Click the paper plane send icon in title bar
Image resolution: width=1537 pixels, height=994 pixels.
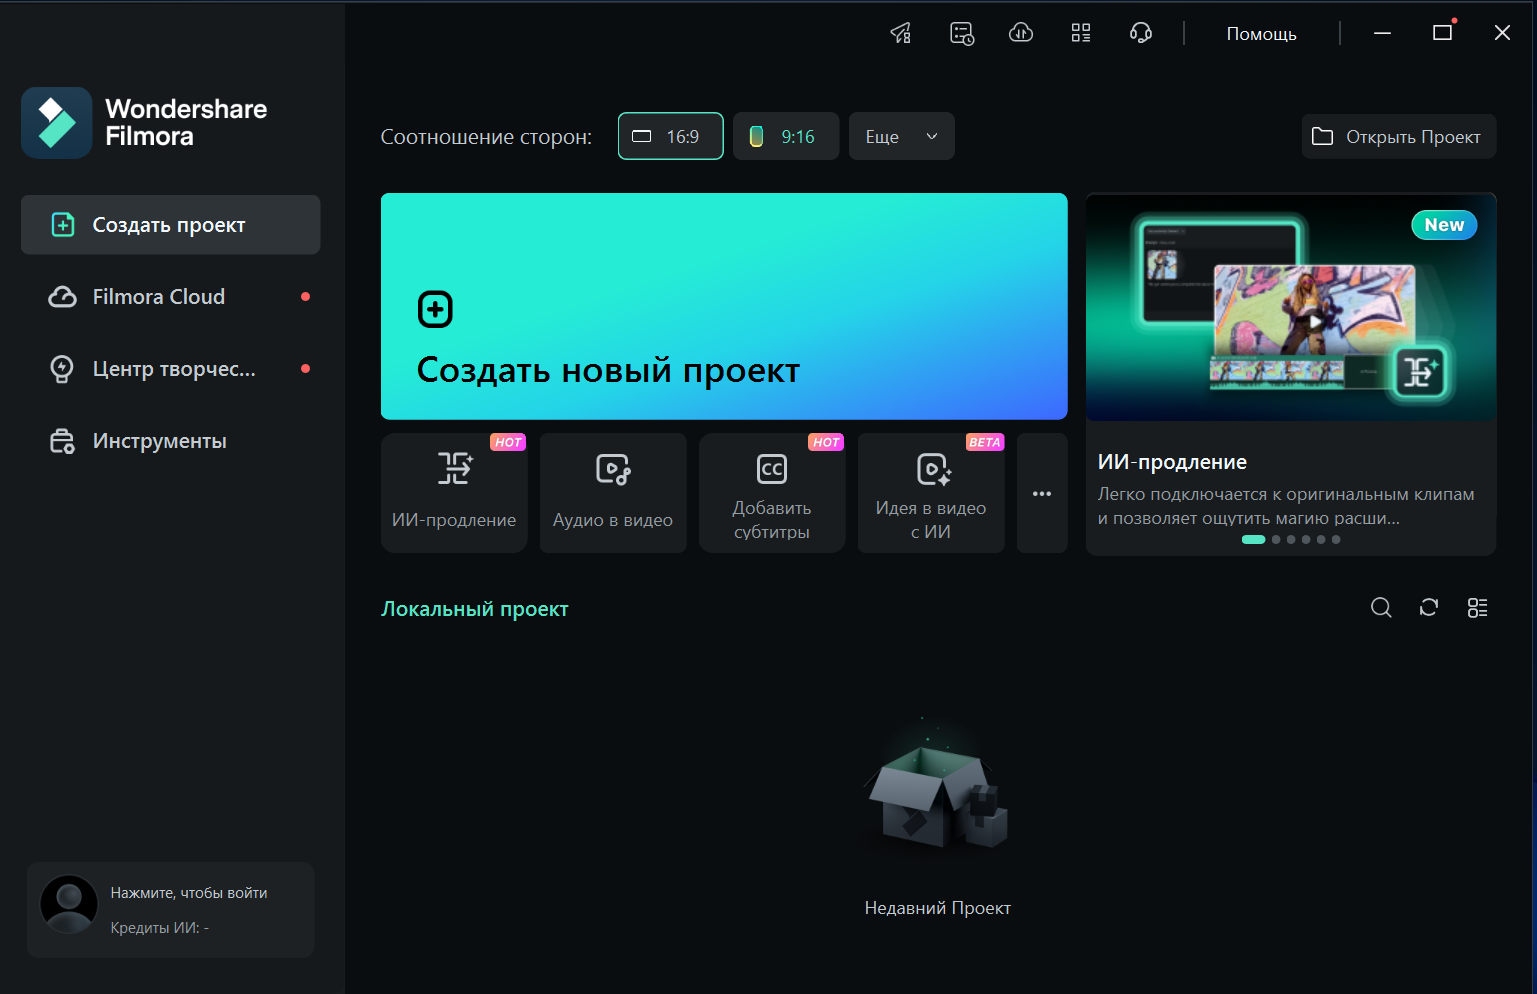pyautogui.click(x=901, y=33)
